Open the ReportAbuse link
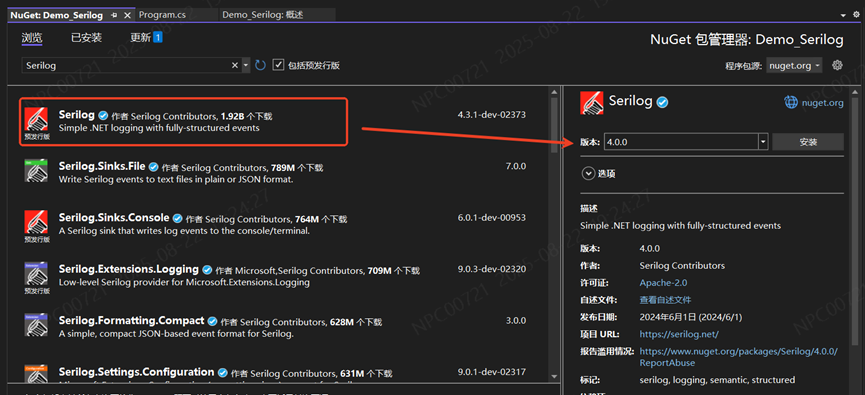The image size is (865, 395). pyautogui.click(x=667, y=363)
